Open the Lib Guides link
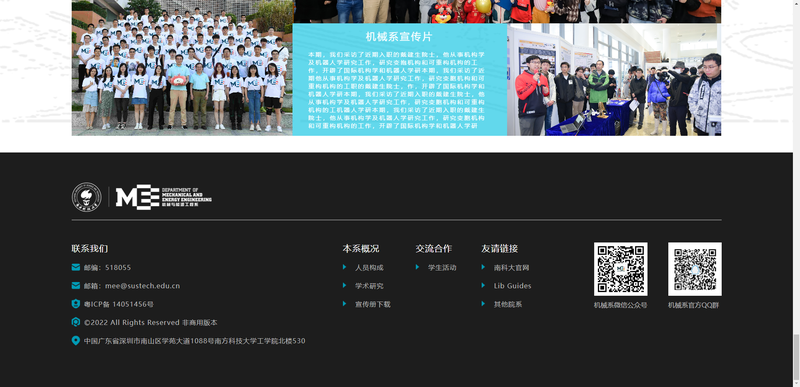This screenshot has height=387, width=800. [512, 286]
